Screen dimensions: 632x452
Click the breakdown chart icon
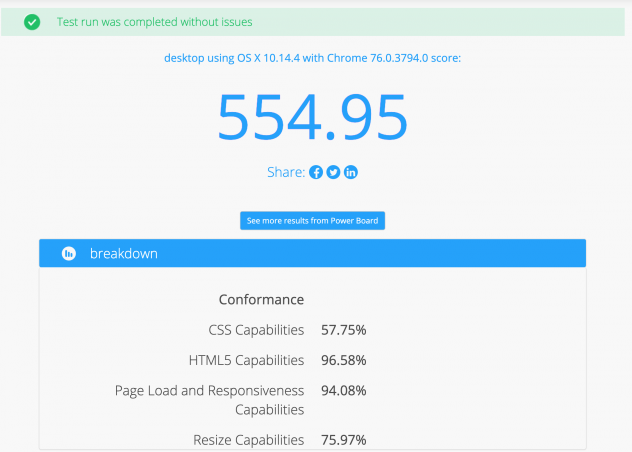[69, 254]
